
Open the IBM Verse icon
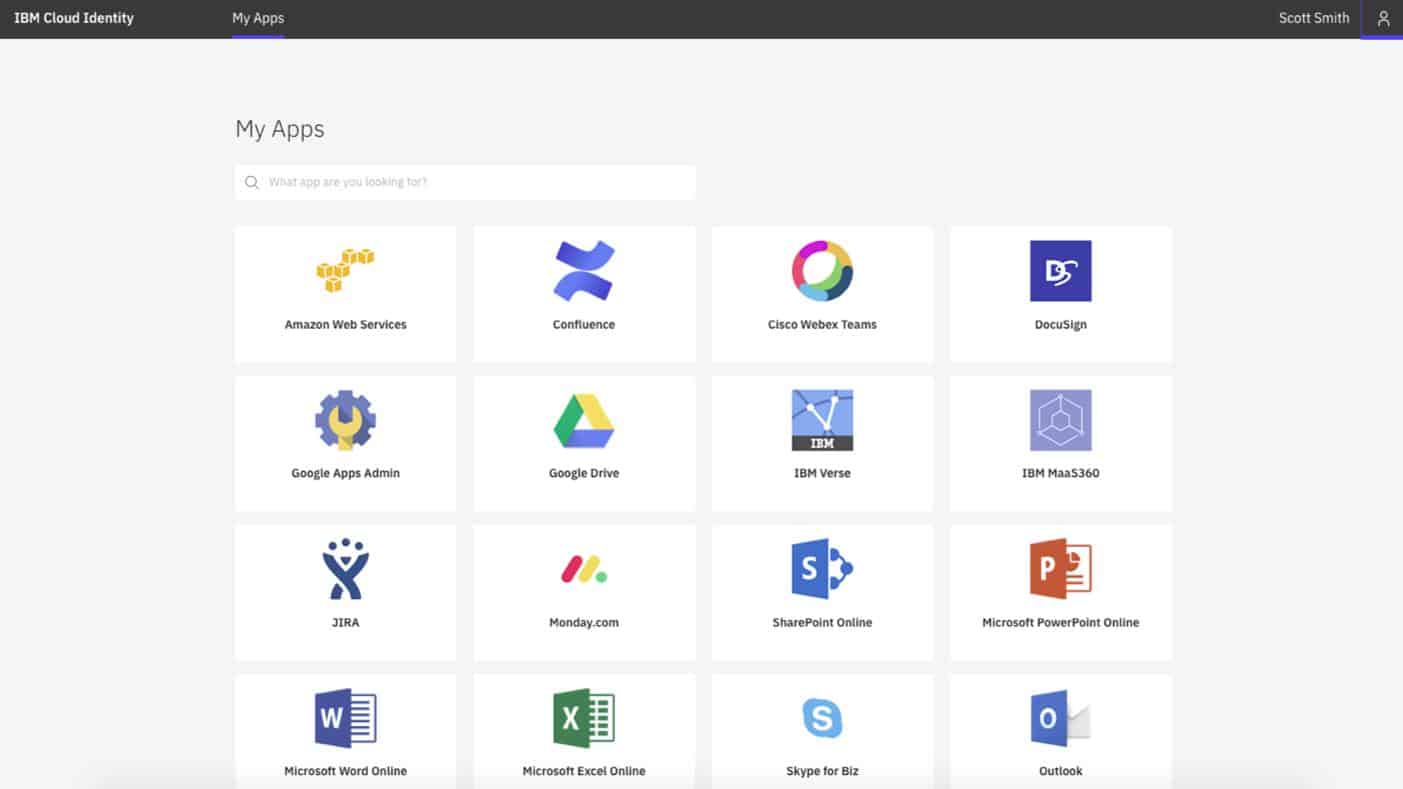coord(822,420)
